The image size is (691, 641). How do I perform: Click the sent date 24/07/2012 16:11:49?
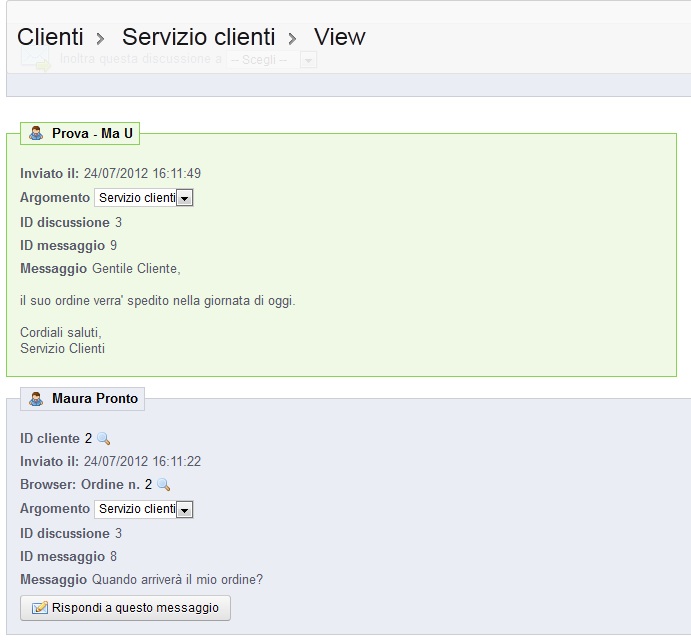coord(142,173)
